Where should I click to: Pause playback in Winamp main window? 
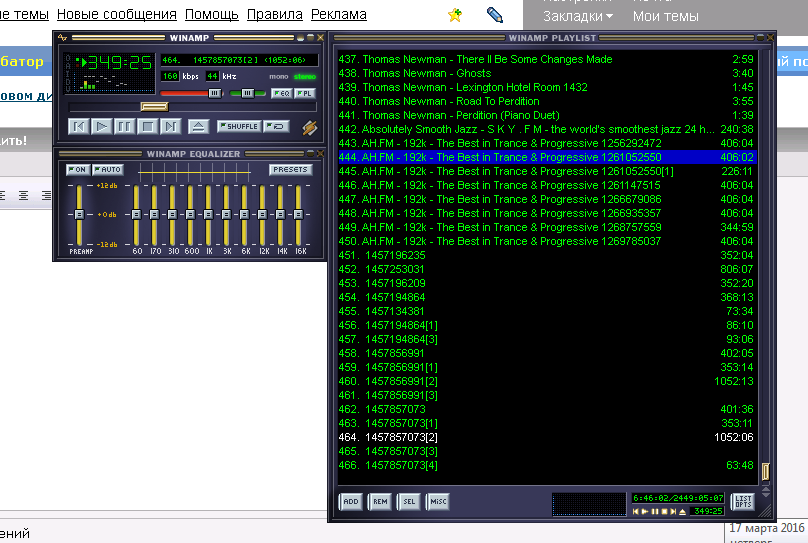coord(125,126)
